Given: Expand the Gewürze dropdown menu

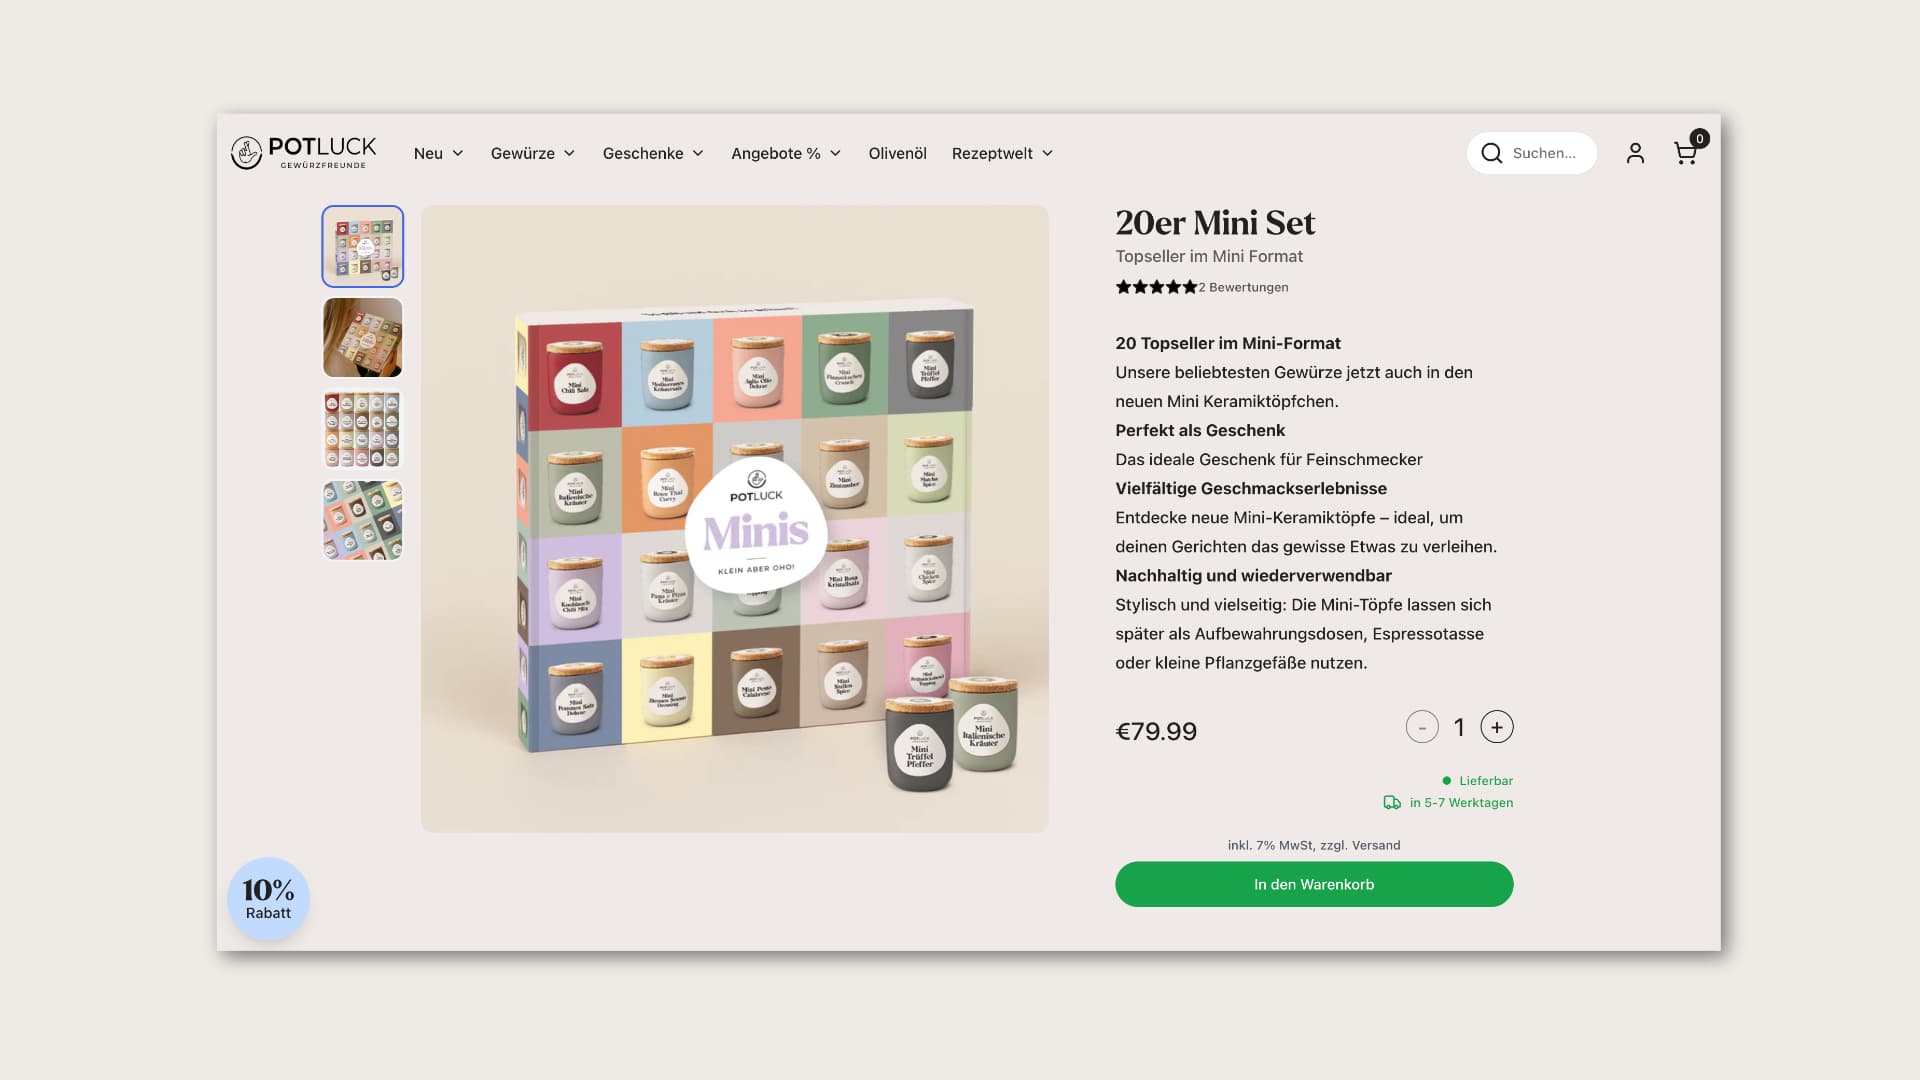Looking at the screenshot, I should (x=533, y=153).
